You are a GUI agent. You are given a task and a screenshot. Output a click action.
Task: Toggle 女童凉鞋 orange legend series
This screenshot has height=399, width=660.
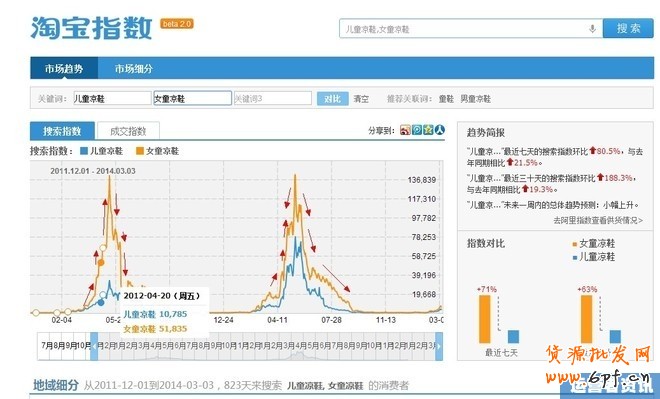pyautogui.click(x=157, y=151)
